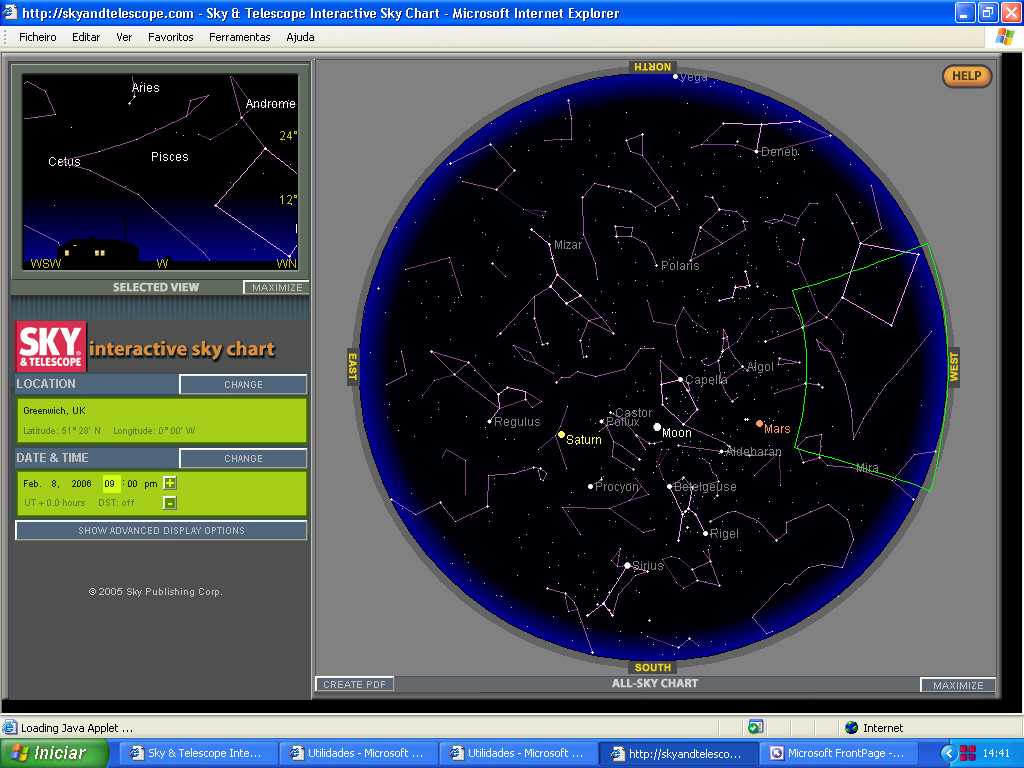Select the star Mizar on chart
This screenshot has width=1024, height=768.
(550, 245)
